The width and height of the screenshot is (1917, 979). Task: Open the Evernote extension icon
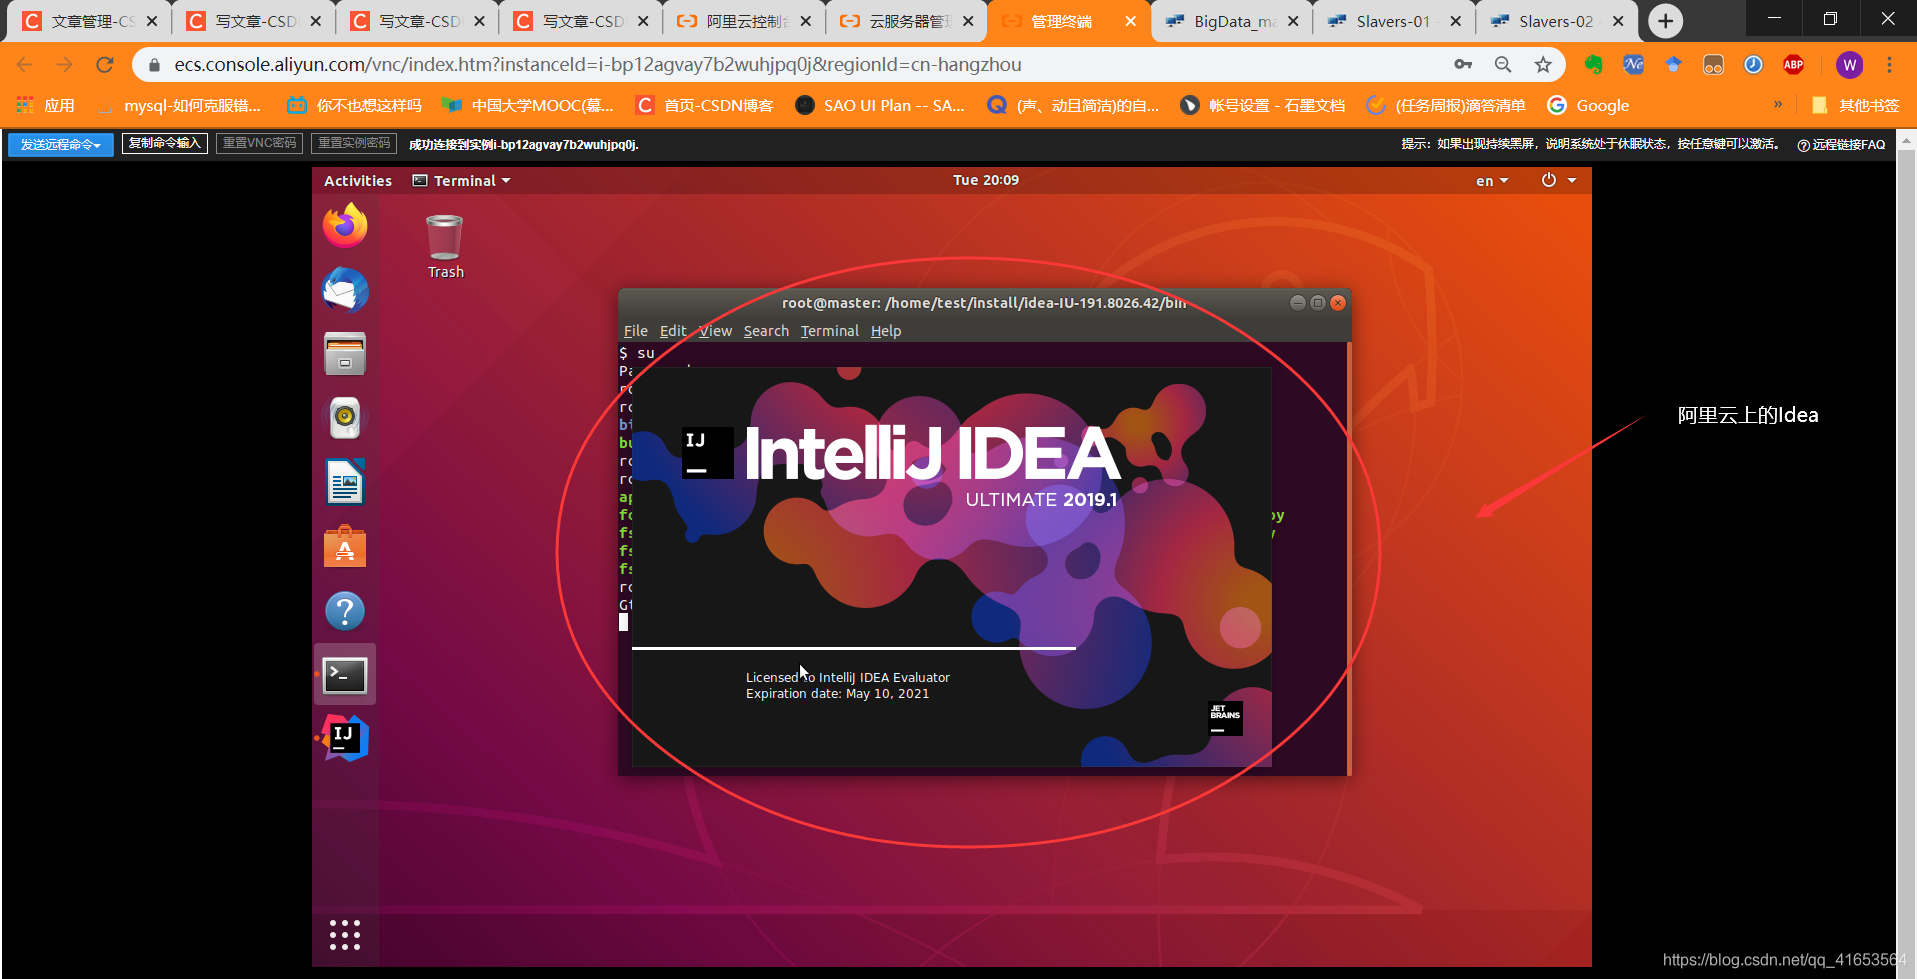(x=1593, y=65)
